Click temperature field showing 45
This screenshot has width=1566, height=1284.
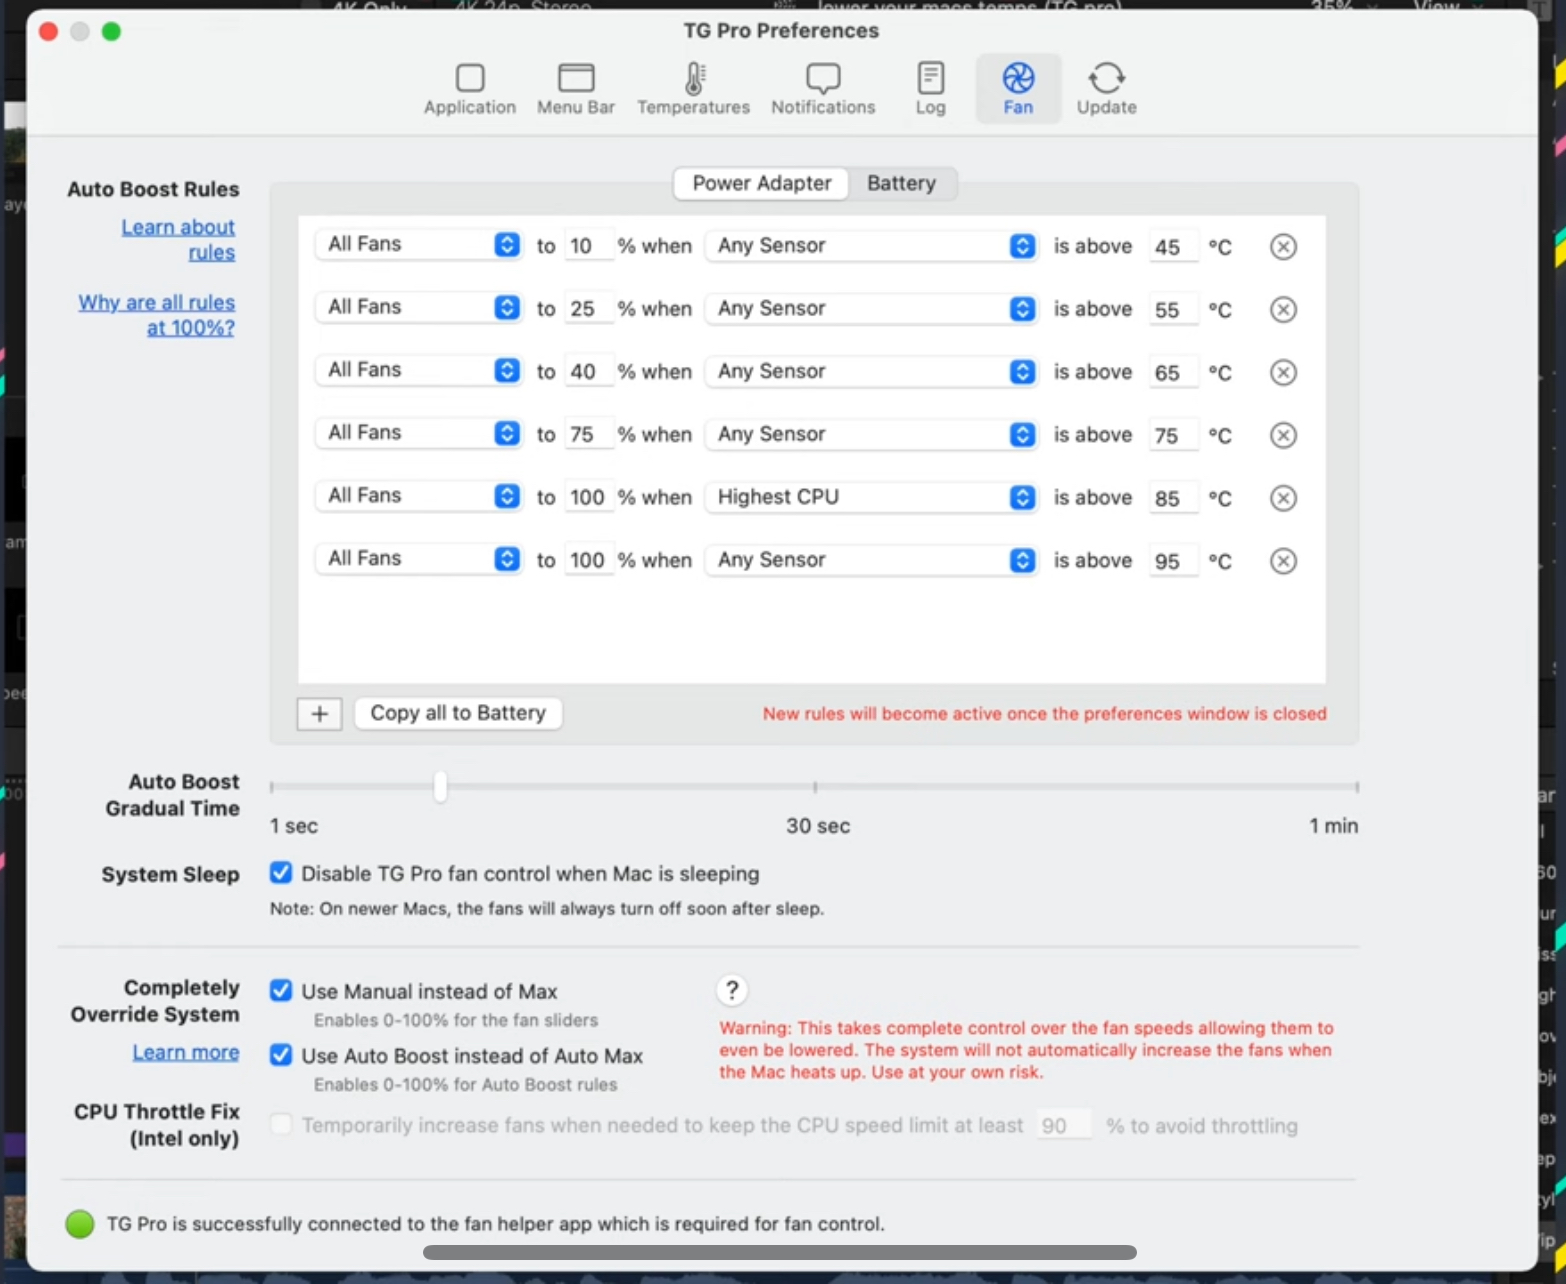coord(1172,247)
